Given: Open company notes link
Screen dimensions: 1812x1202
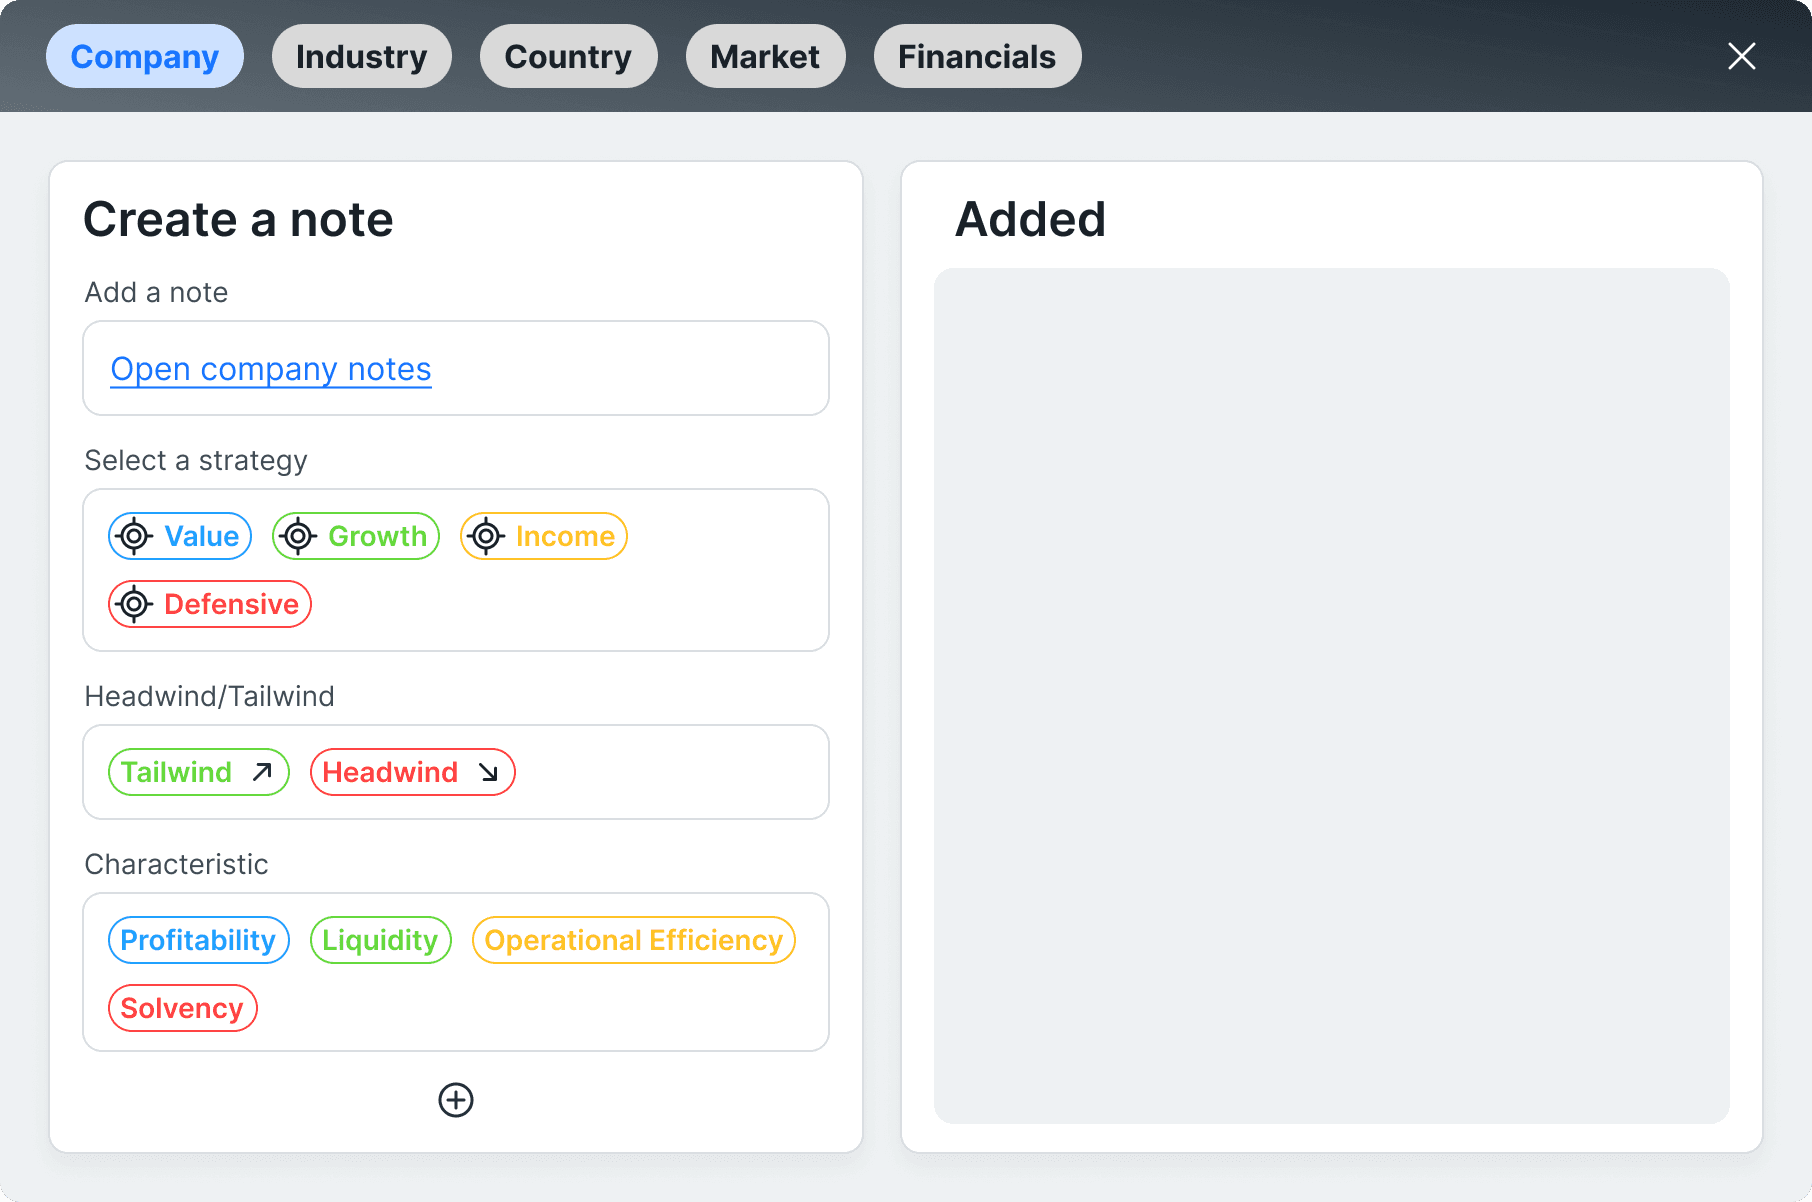Looking at the screenshot, I should click(271, 369).
